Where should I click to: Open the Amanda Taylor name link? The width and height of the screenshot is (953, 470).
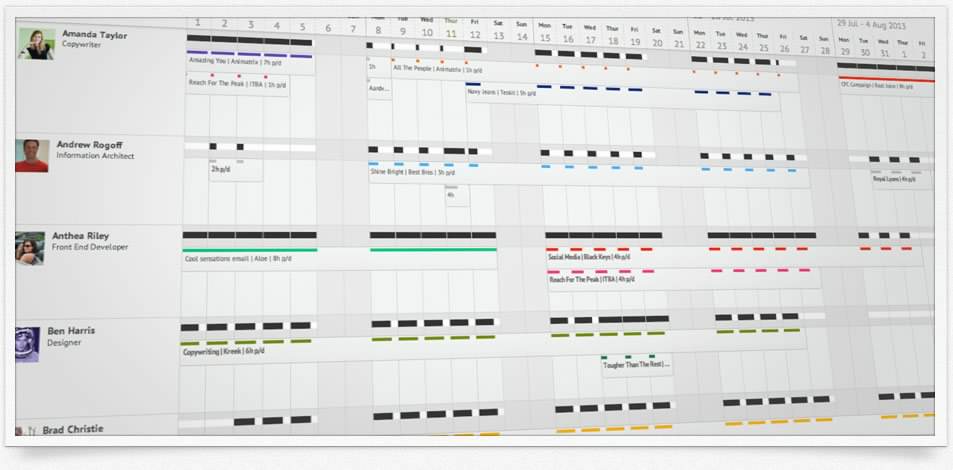pos(95,35)
